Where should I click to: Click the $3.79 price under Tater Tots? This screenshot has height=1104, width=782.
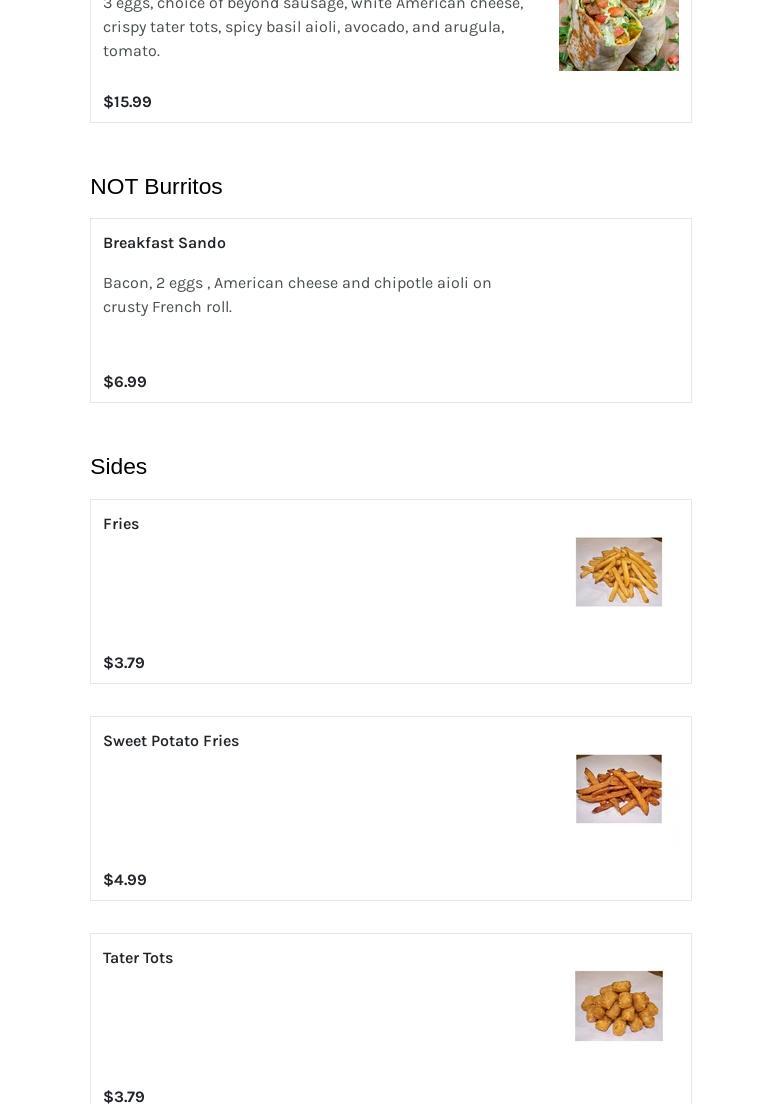pos(124,1096)
